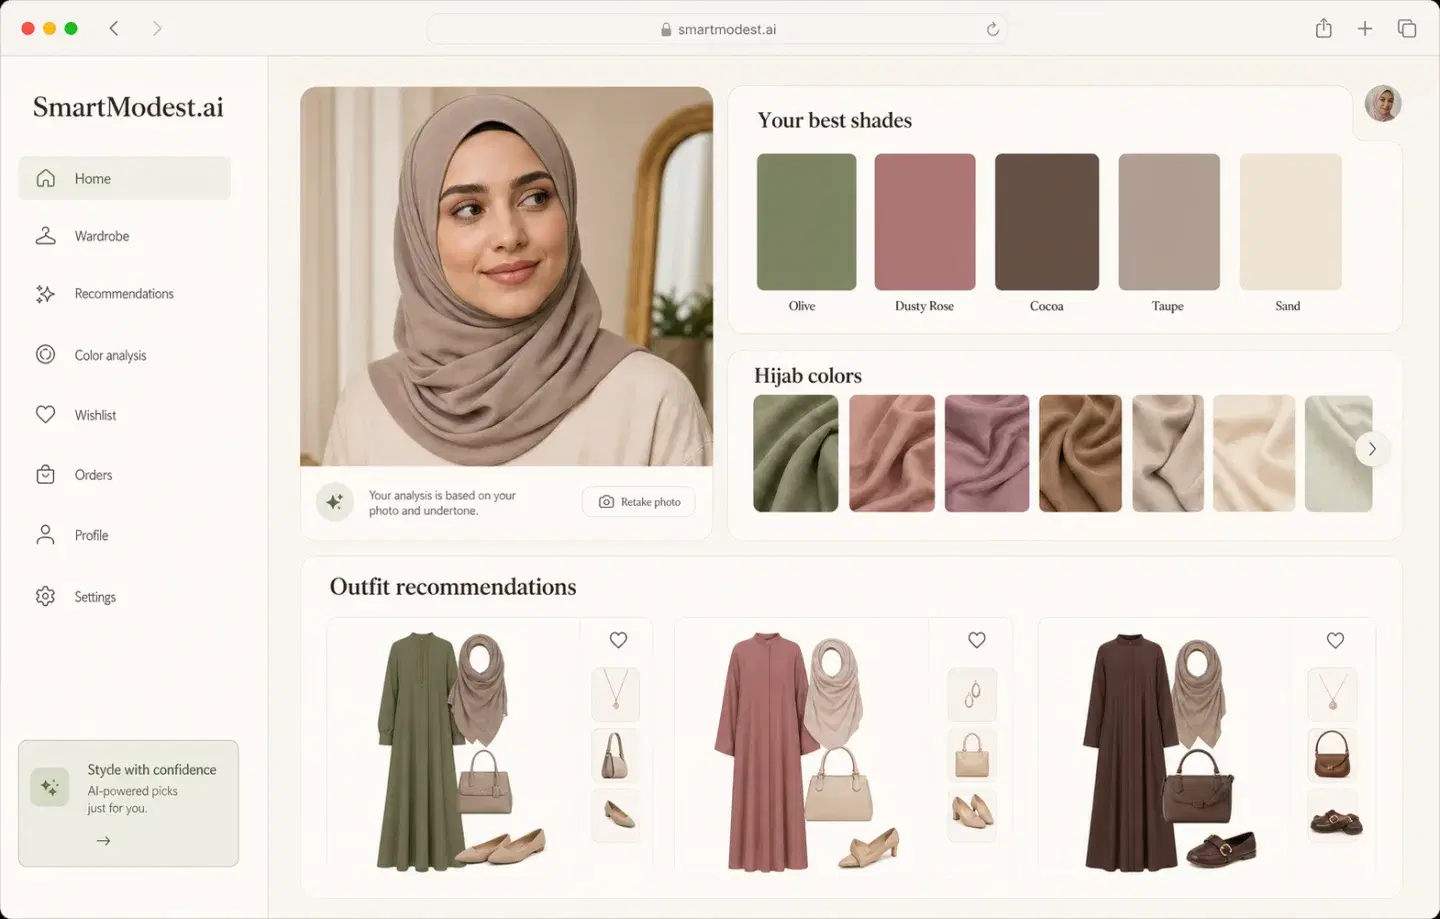The image size is (1440, 919).
Task: Reload the page with the refresh icon
Action: coord(993,29)
